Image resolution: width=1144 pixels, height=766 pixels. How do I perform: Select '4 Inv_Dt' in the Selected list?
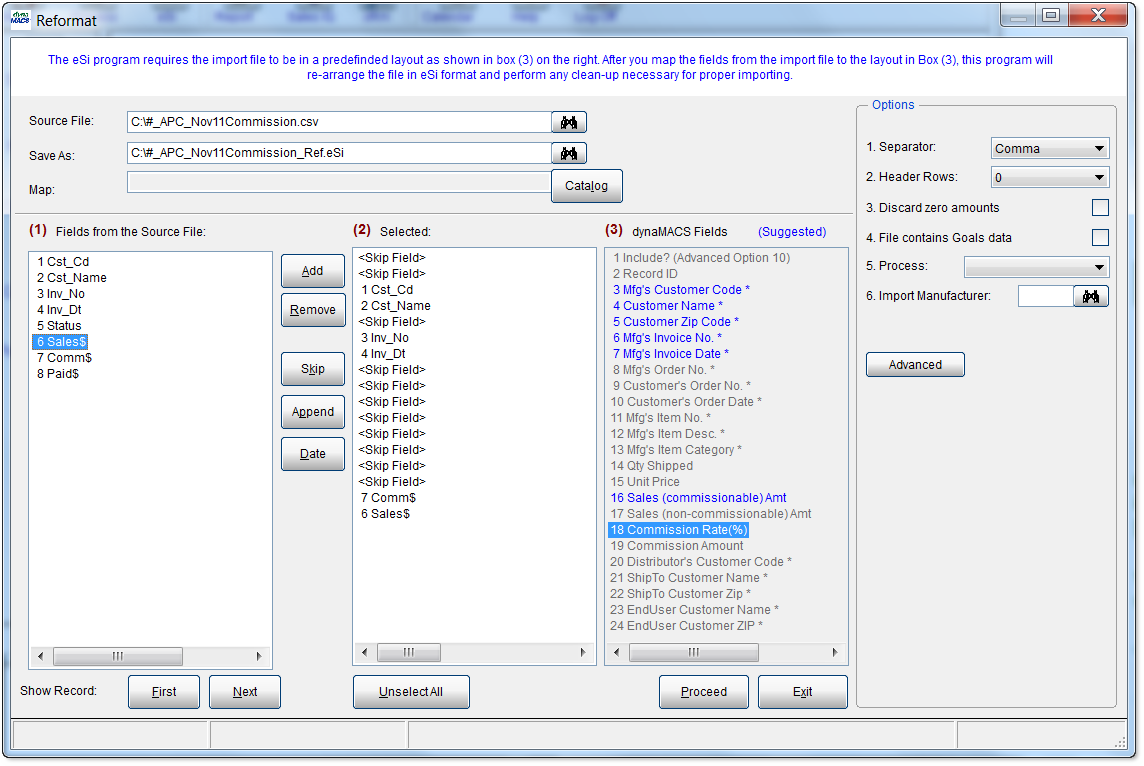pos(383,355)
